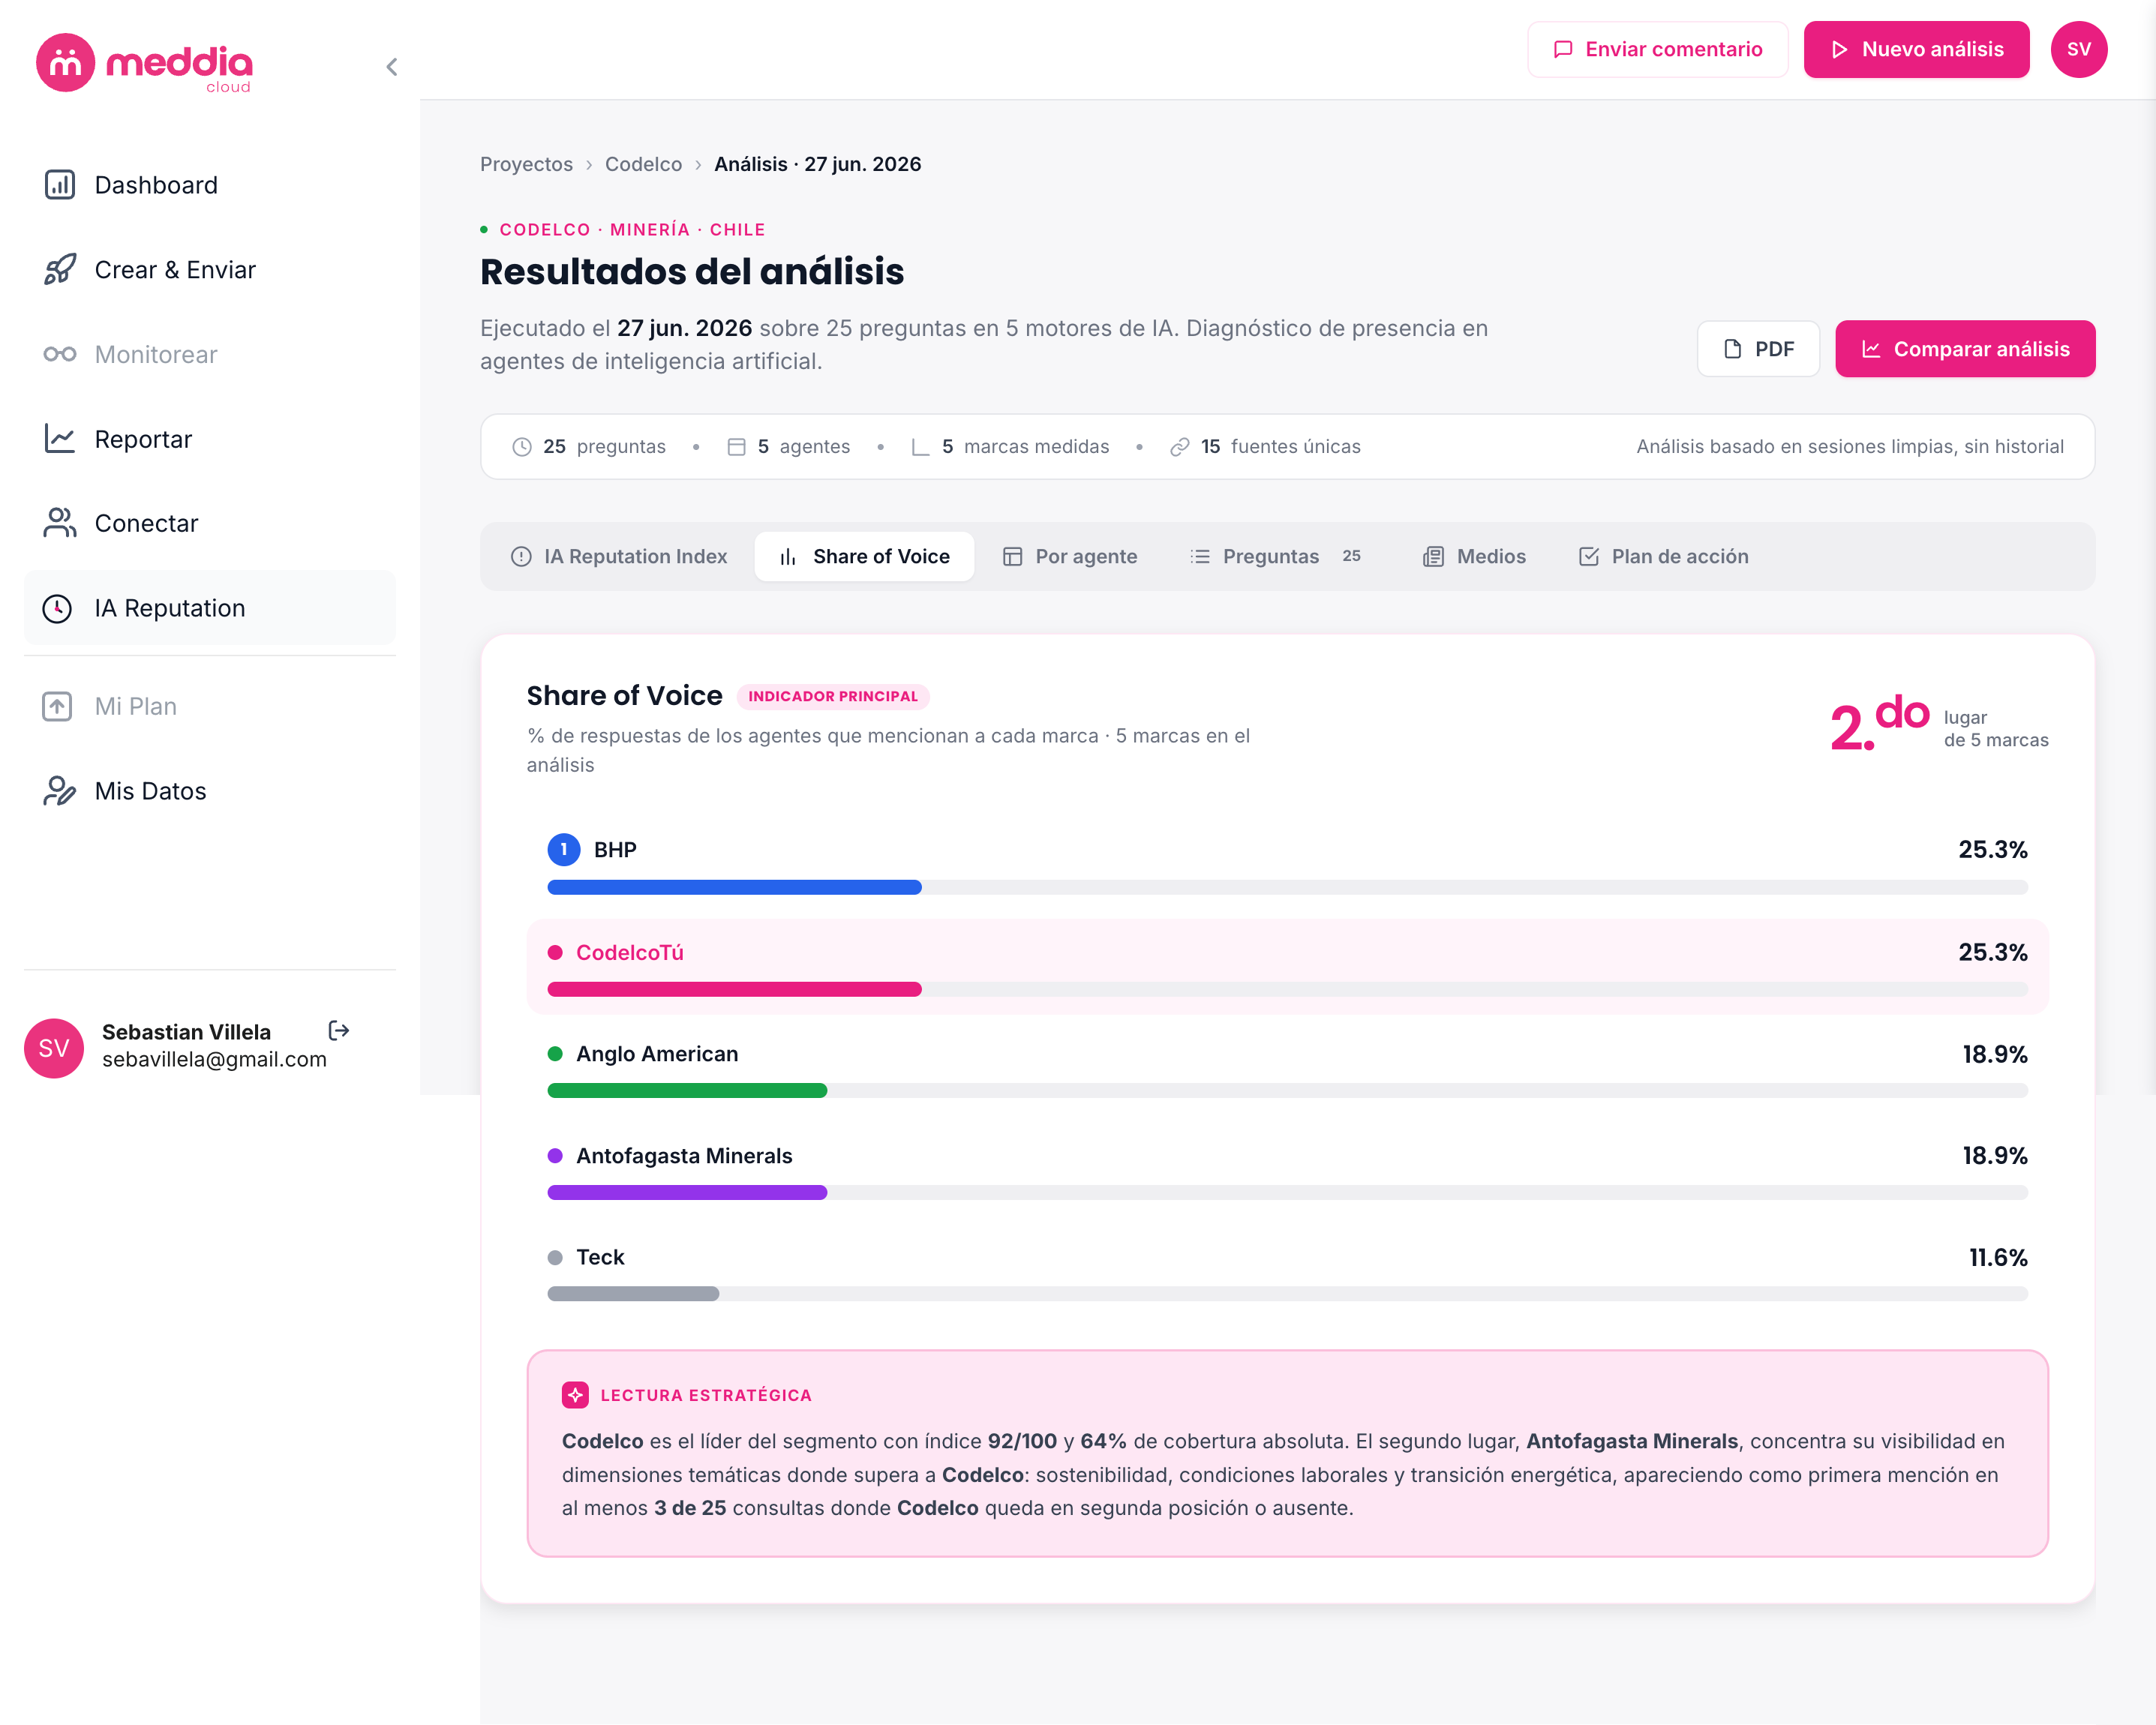Open Mis Datos in the sidebar
Image resolution: width=2156 pixels, height=1725 pixels.
tap(209, 791)
